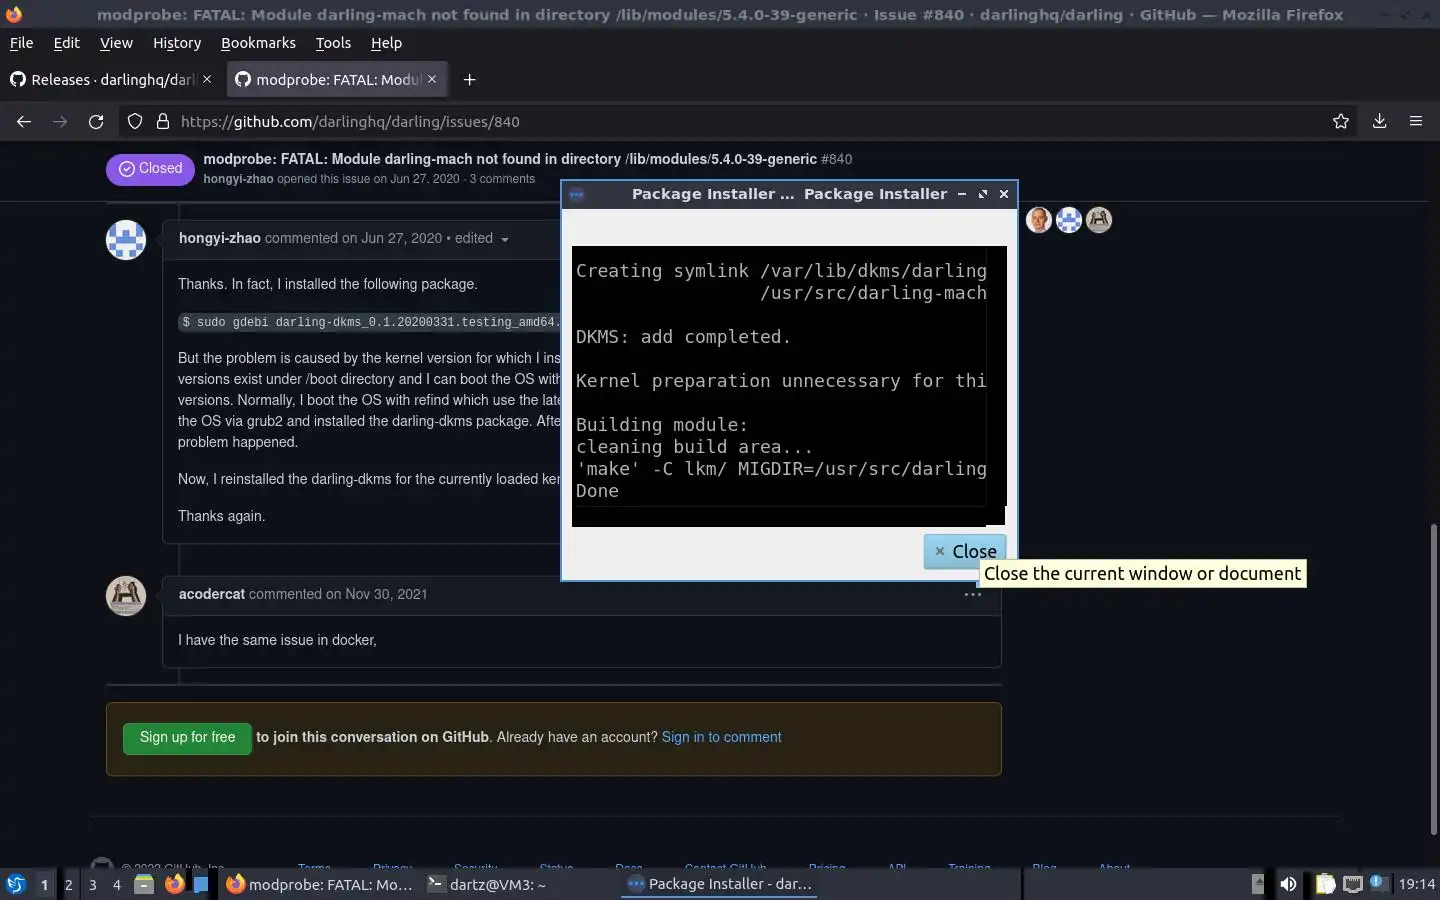Image resolution: width=1440 pixels, height=900 pixels.
Task: Switch to workspace 1 on the taskbar
Action: [44, 884]
